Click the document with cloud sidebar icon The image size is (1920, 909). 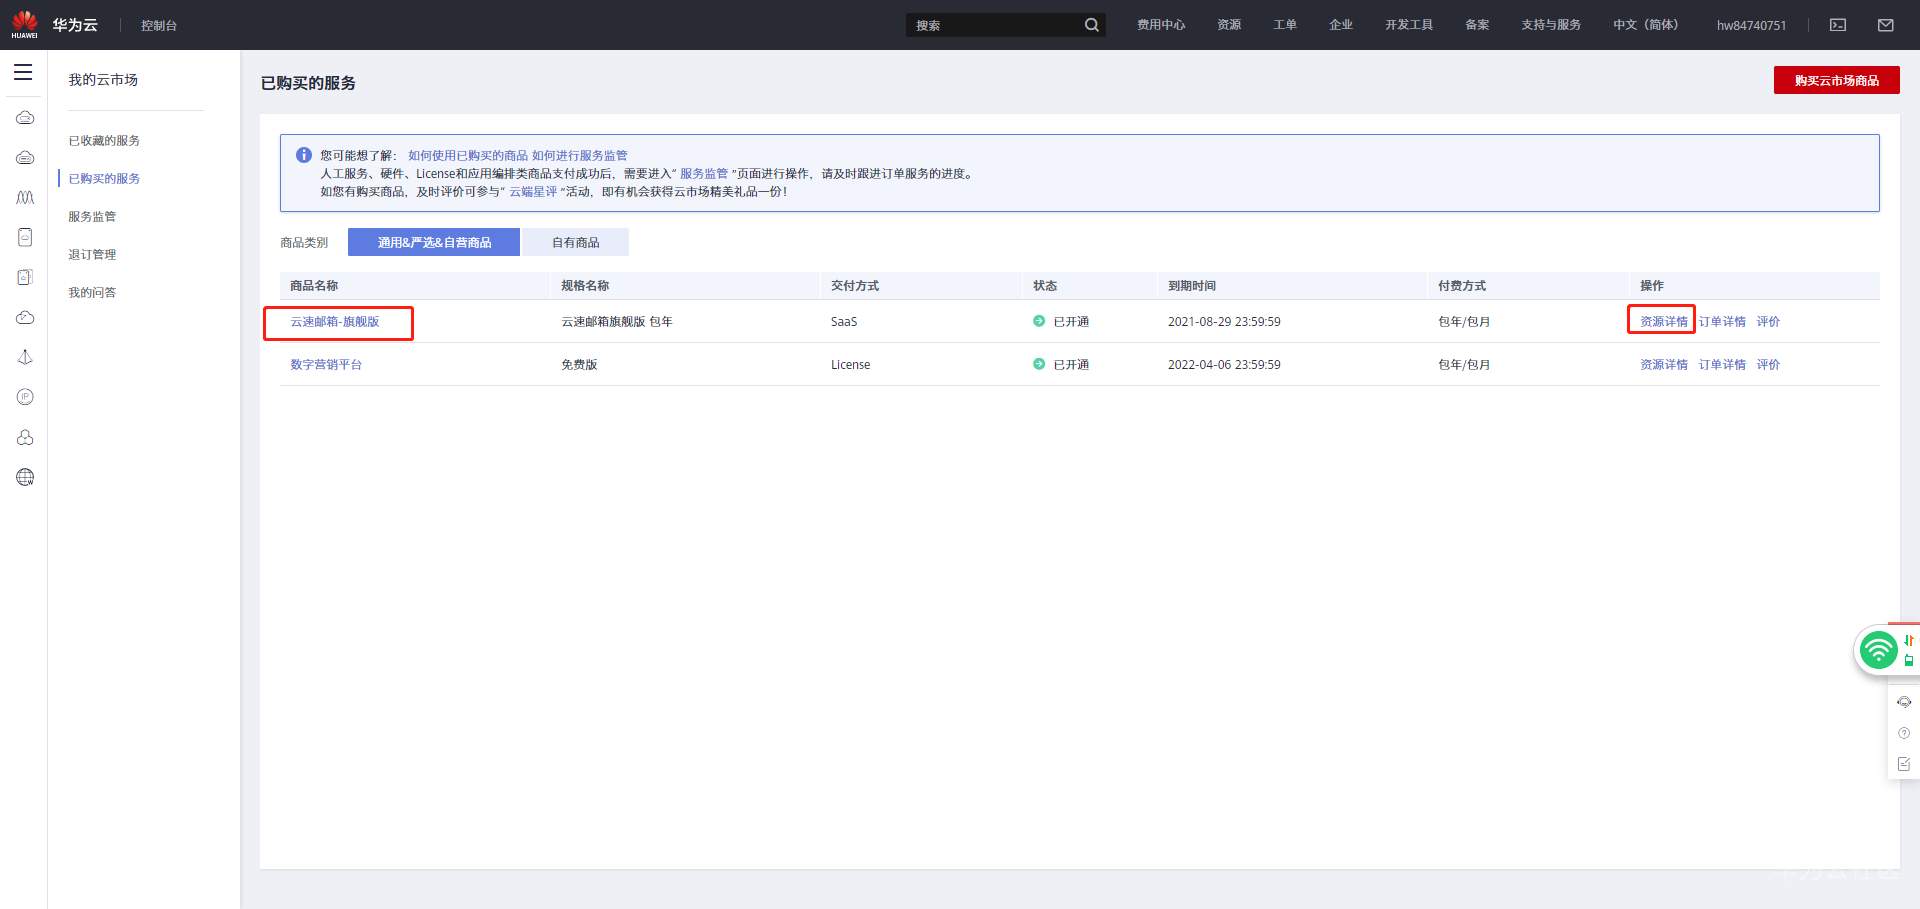(25, 237)
